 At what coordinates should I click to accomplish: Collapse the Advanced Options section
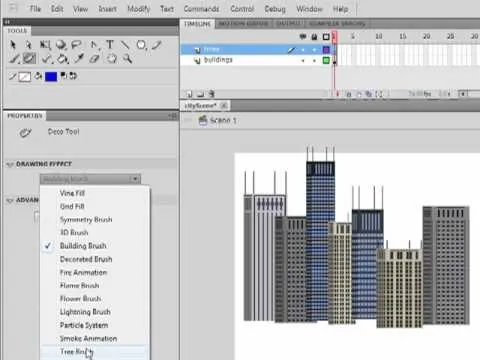[x=10, y=200]
